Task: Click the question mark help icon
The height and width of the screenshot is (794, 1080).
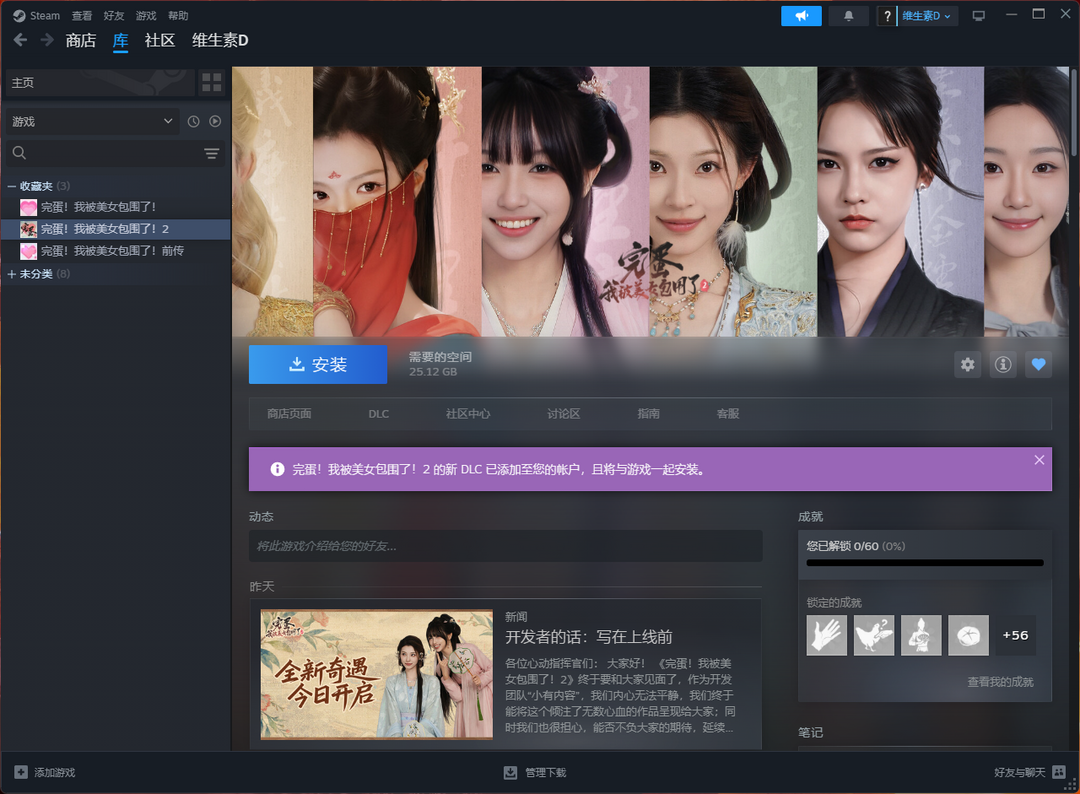Action: tap(887, 16)
